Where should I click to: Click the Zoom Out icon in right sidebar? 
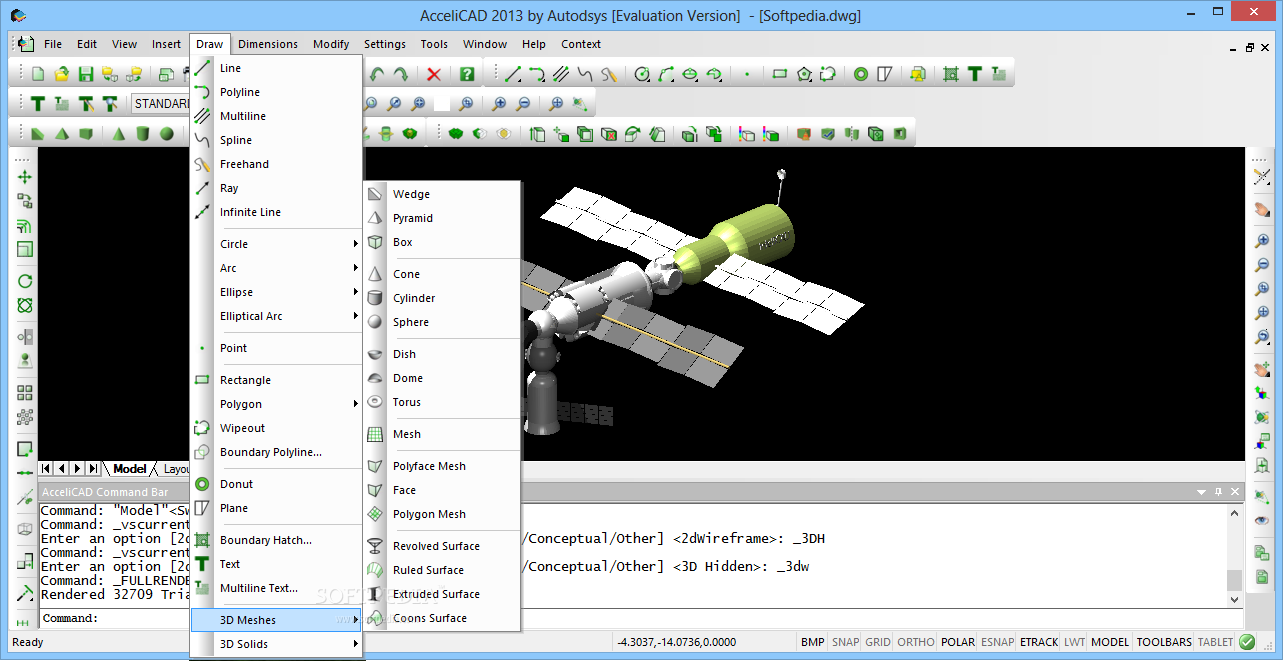click(x=1262, y=265)
